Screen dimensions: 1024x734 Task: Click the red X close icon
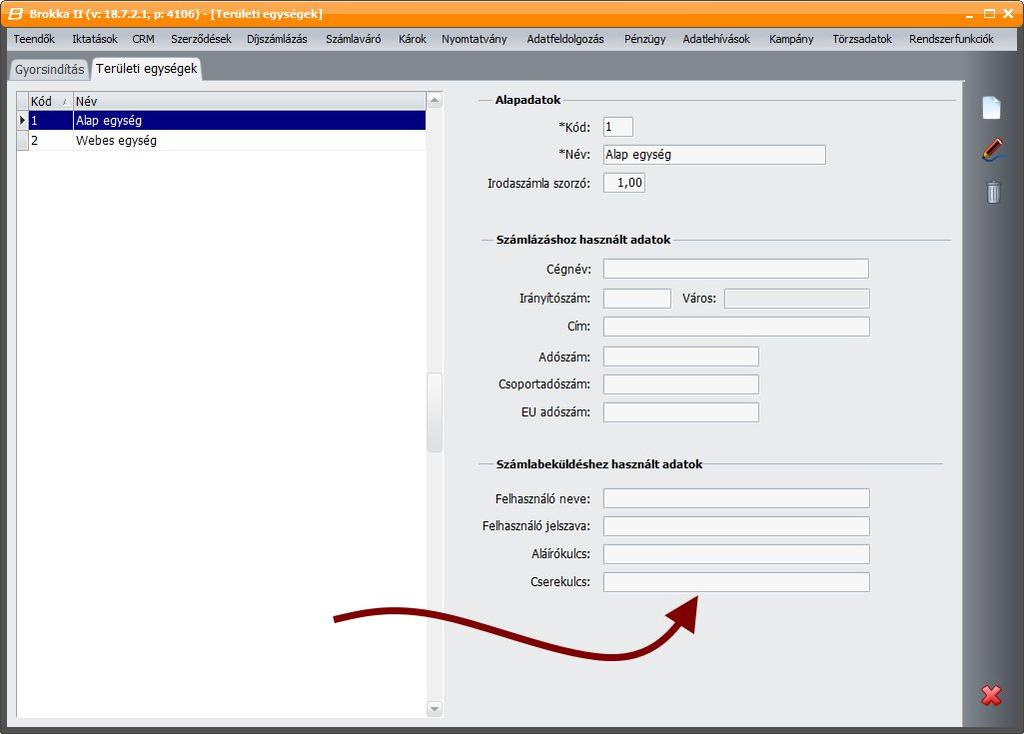pos(991,695)
